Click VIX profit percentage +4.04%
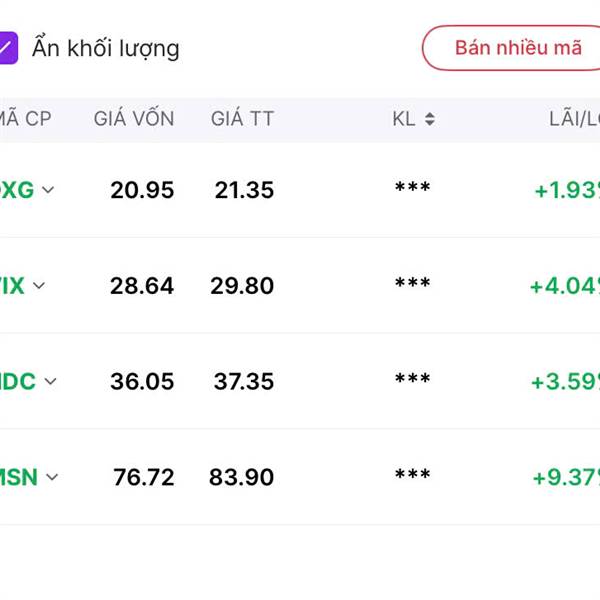Viewport: 600px width, 600px height. click(x=565, y=286)
